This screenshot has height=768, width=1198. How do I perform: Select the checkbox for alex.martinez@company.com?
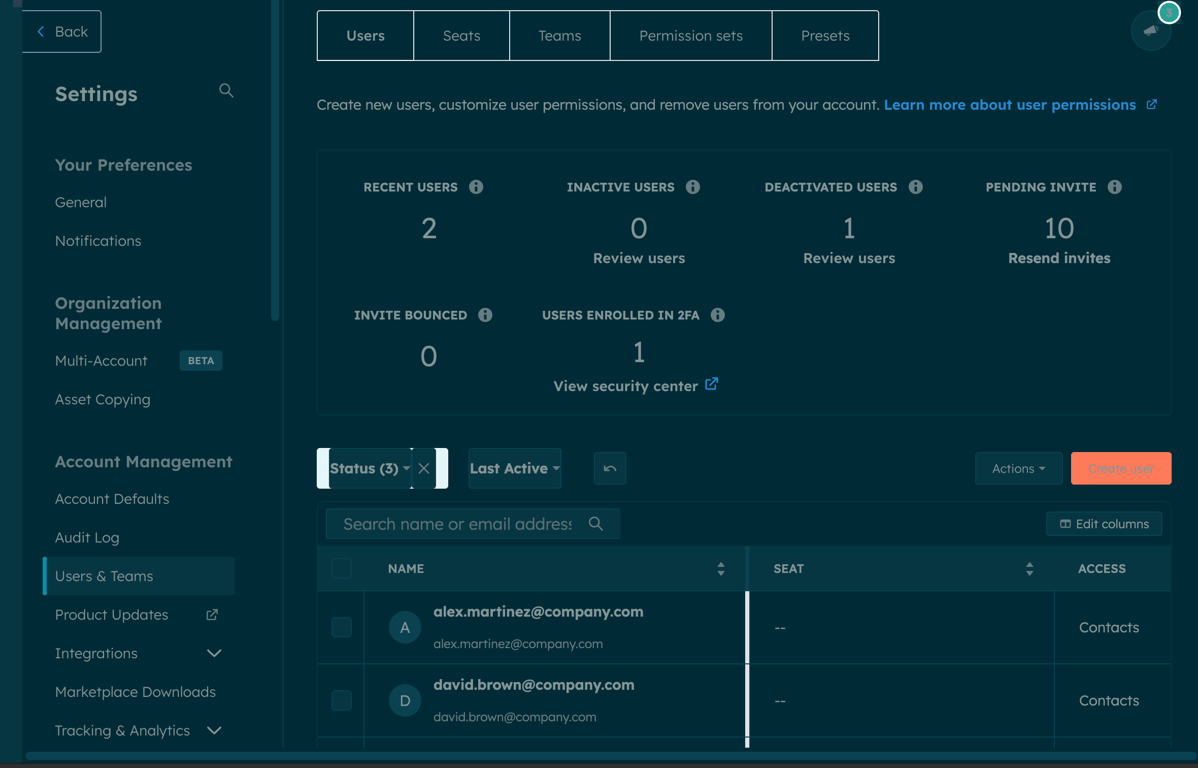tap(341, 627)
